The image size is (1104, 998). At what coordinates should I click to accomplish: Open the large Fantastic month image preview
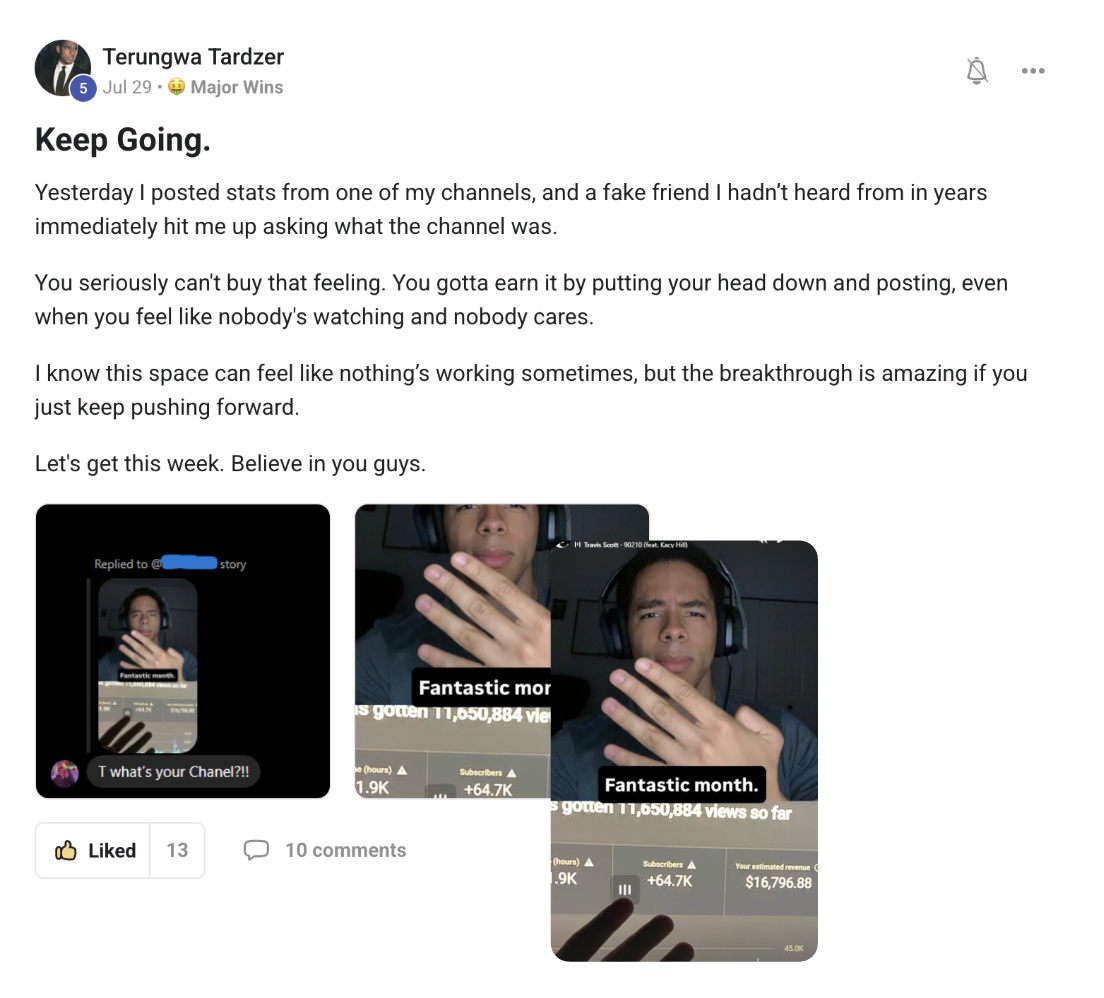pos(684,751)
